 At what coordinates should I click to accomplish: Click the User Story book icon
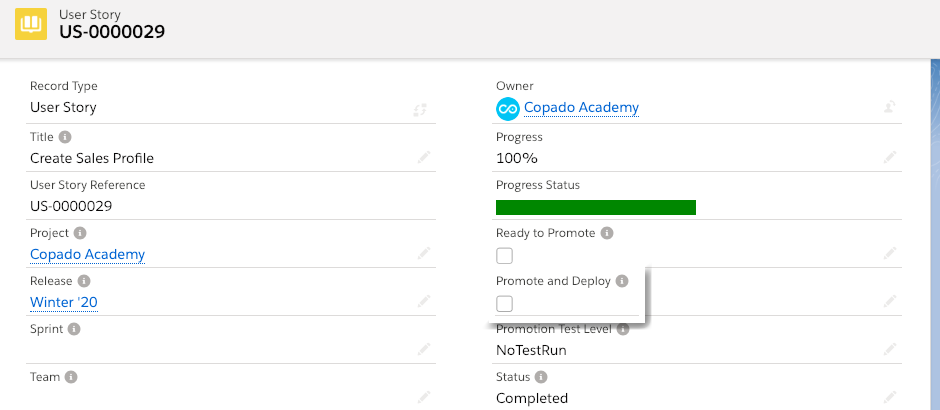31,24
